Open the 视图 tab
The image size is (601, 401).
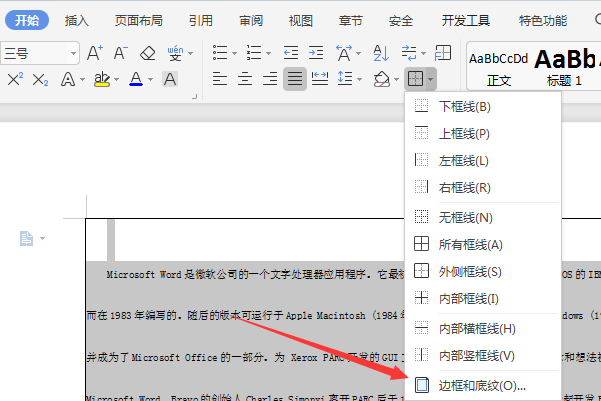pyautogui.click(x=301, y=20)
